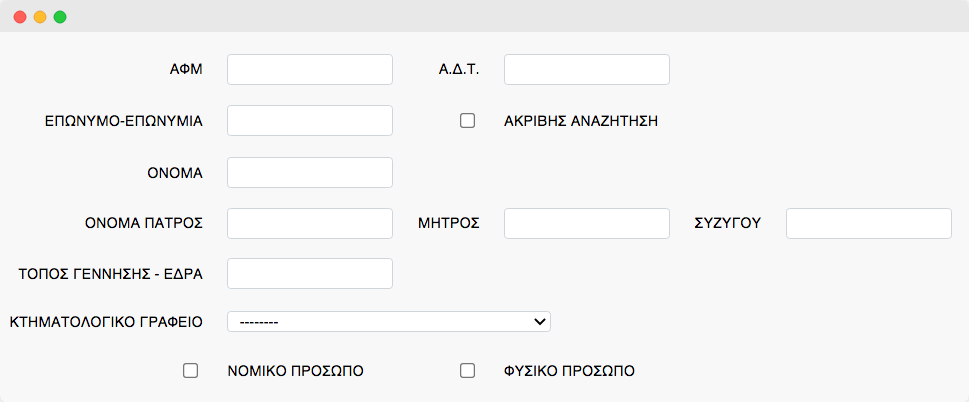Screen dimensions: 969x402
Task: Enable the ΑΚΡΙΒΗΣ ΑΝΑΖΗΤΗΣΗ checkbox
Action: pyautogui.click(x=467, y=121)
